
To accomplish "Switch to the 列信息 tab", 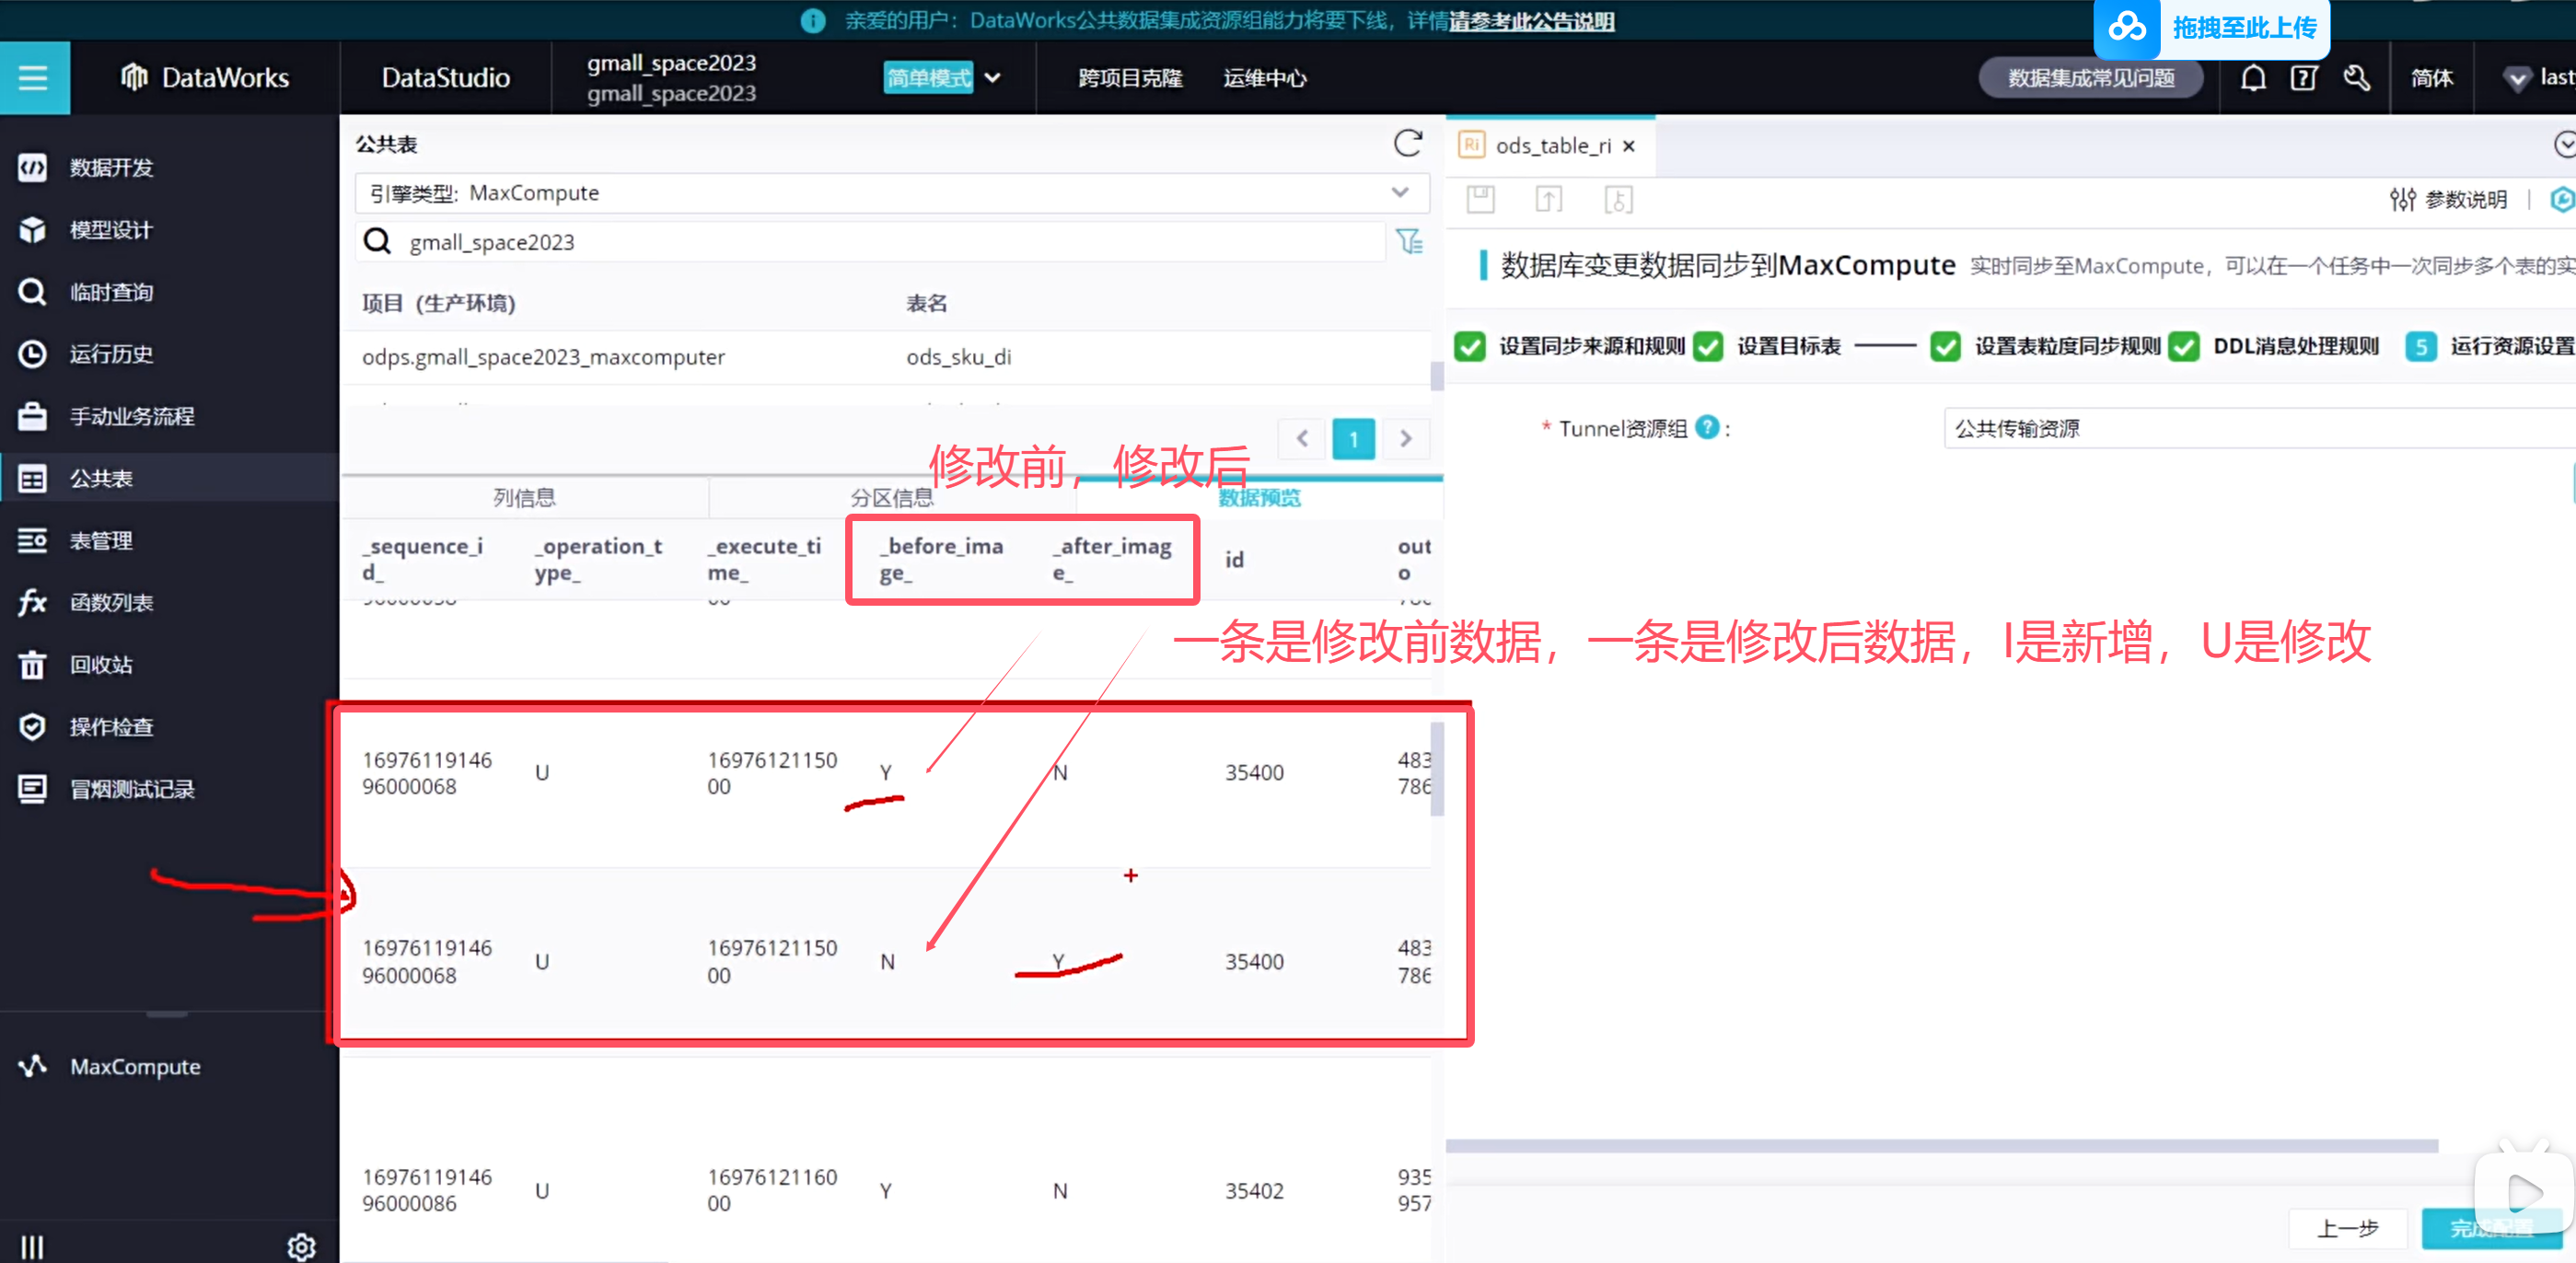I will (x=524, y=498).
